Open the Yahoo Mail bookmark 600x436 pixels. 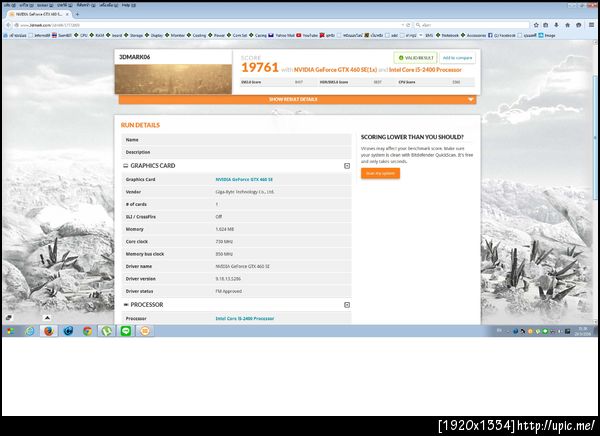coord(282,35)
